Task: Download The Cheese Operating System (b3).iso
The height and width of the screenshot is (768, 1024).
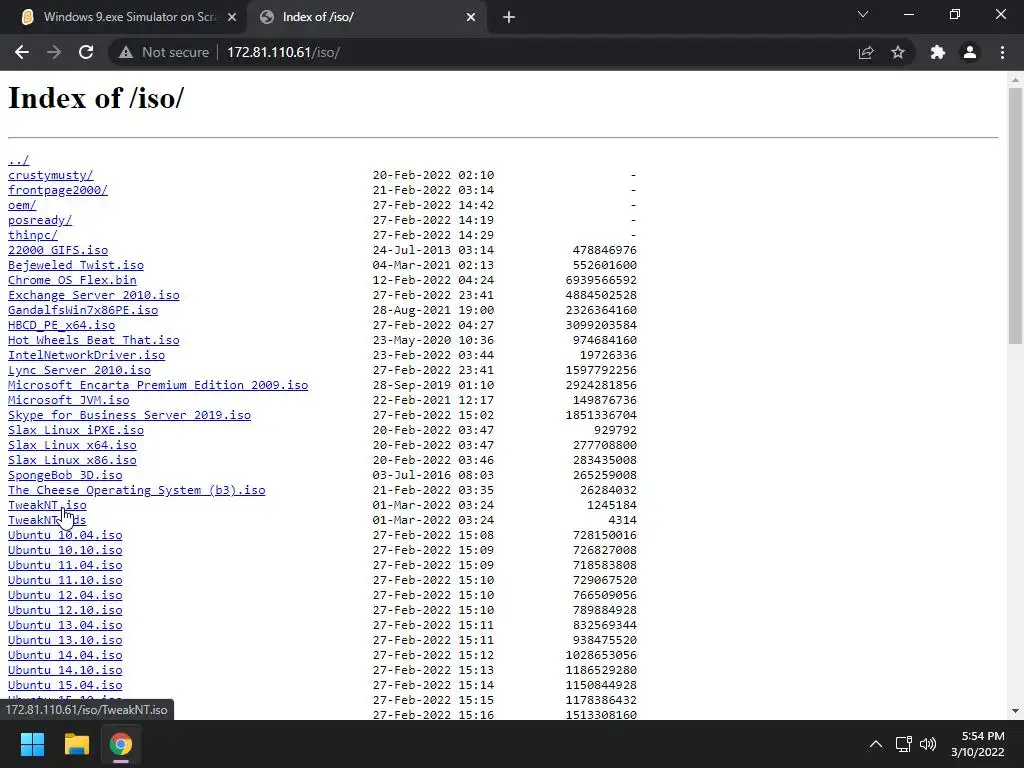Action: (136, 490)
